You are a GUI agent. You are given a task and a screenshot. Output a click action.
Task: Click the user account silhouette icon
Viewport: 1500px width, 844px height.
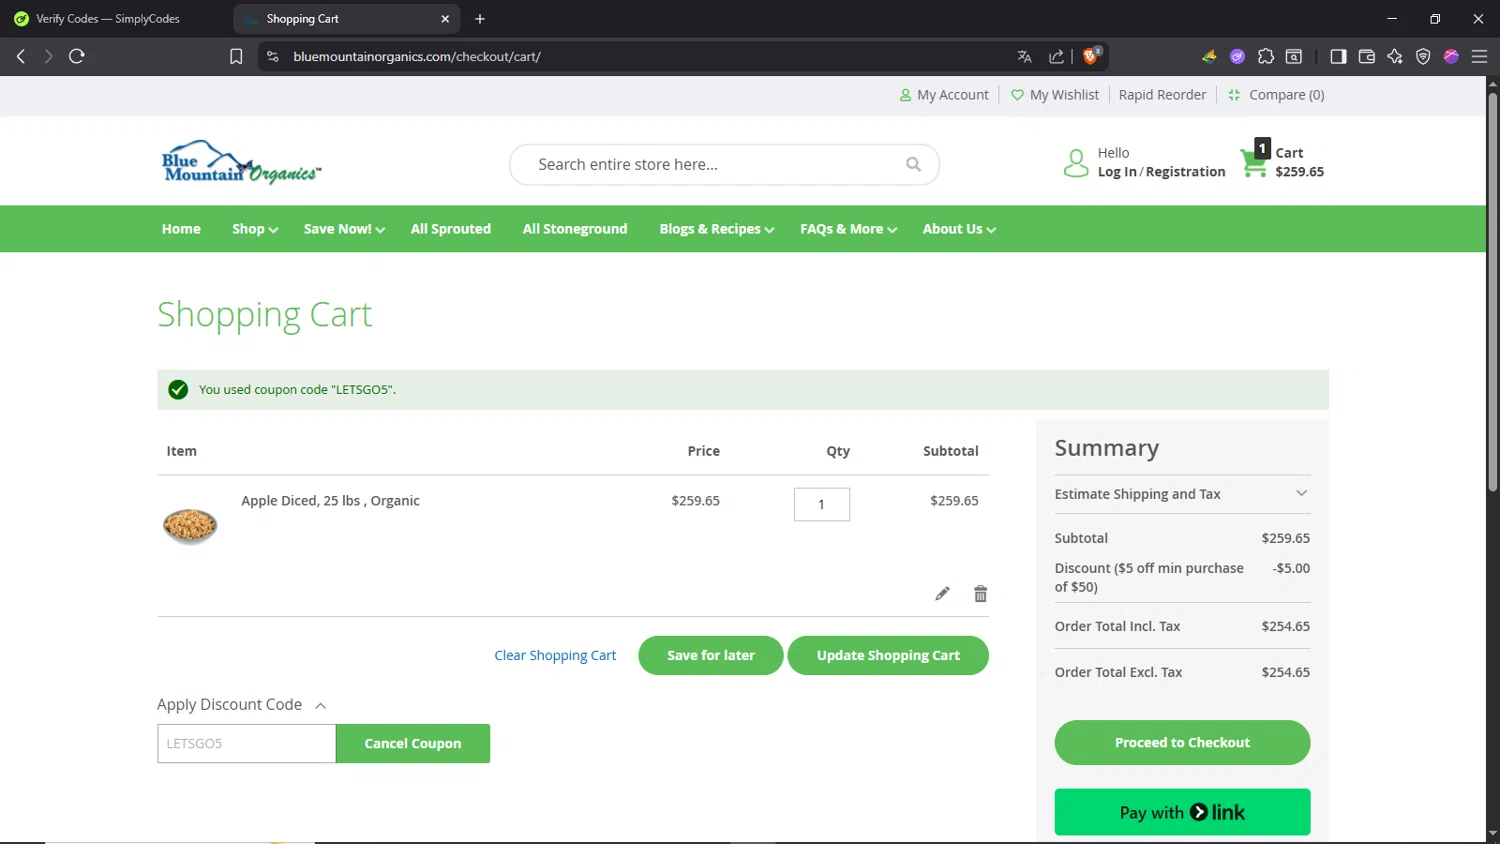point(1076,163)
